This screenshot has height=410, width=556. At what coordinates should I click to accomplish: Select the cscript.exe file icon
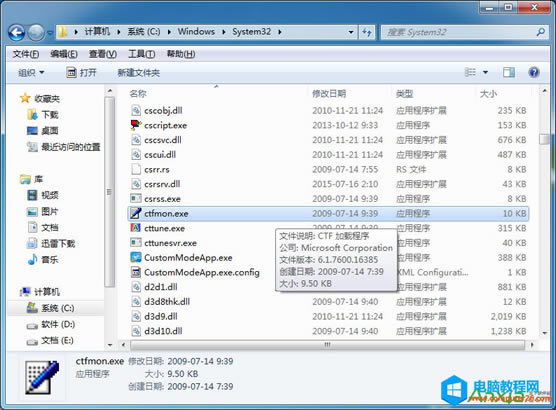[136, 125]
